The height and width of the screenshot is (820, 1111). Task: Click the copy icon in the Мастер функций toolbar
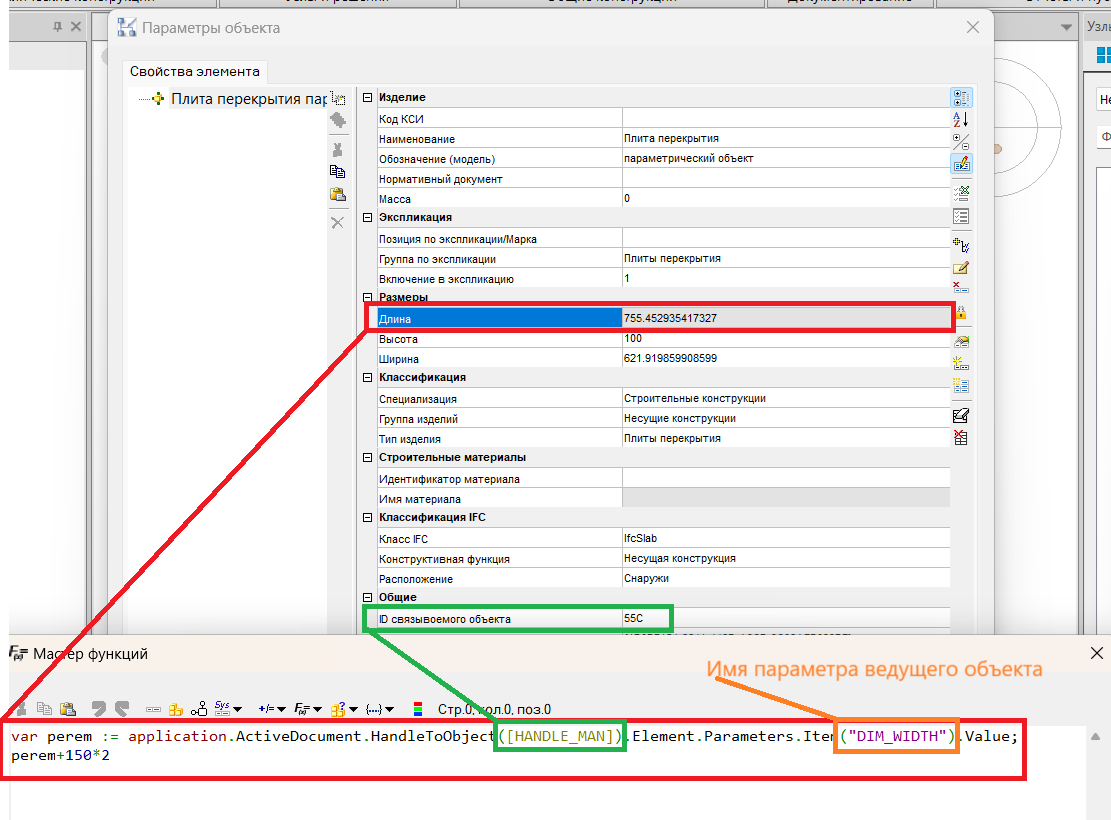44,709
